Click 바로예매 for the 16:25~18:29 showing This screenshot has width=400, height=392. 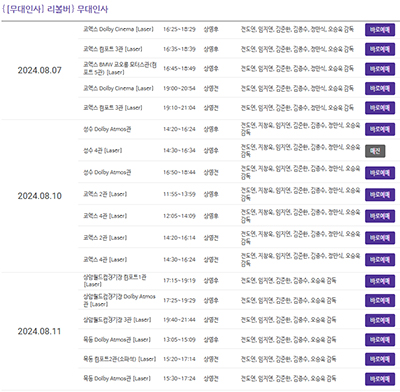click(x=380, y=30)
